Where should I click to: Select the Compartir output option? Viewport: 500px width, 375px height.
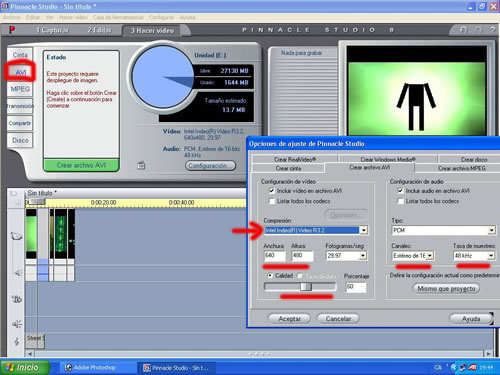20,123
